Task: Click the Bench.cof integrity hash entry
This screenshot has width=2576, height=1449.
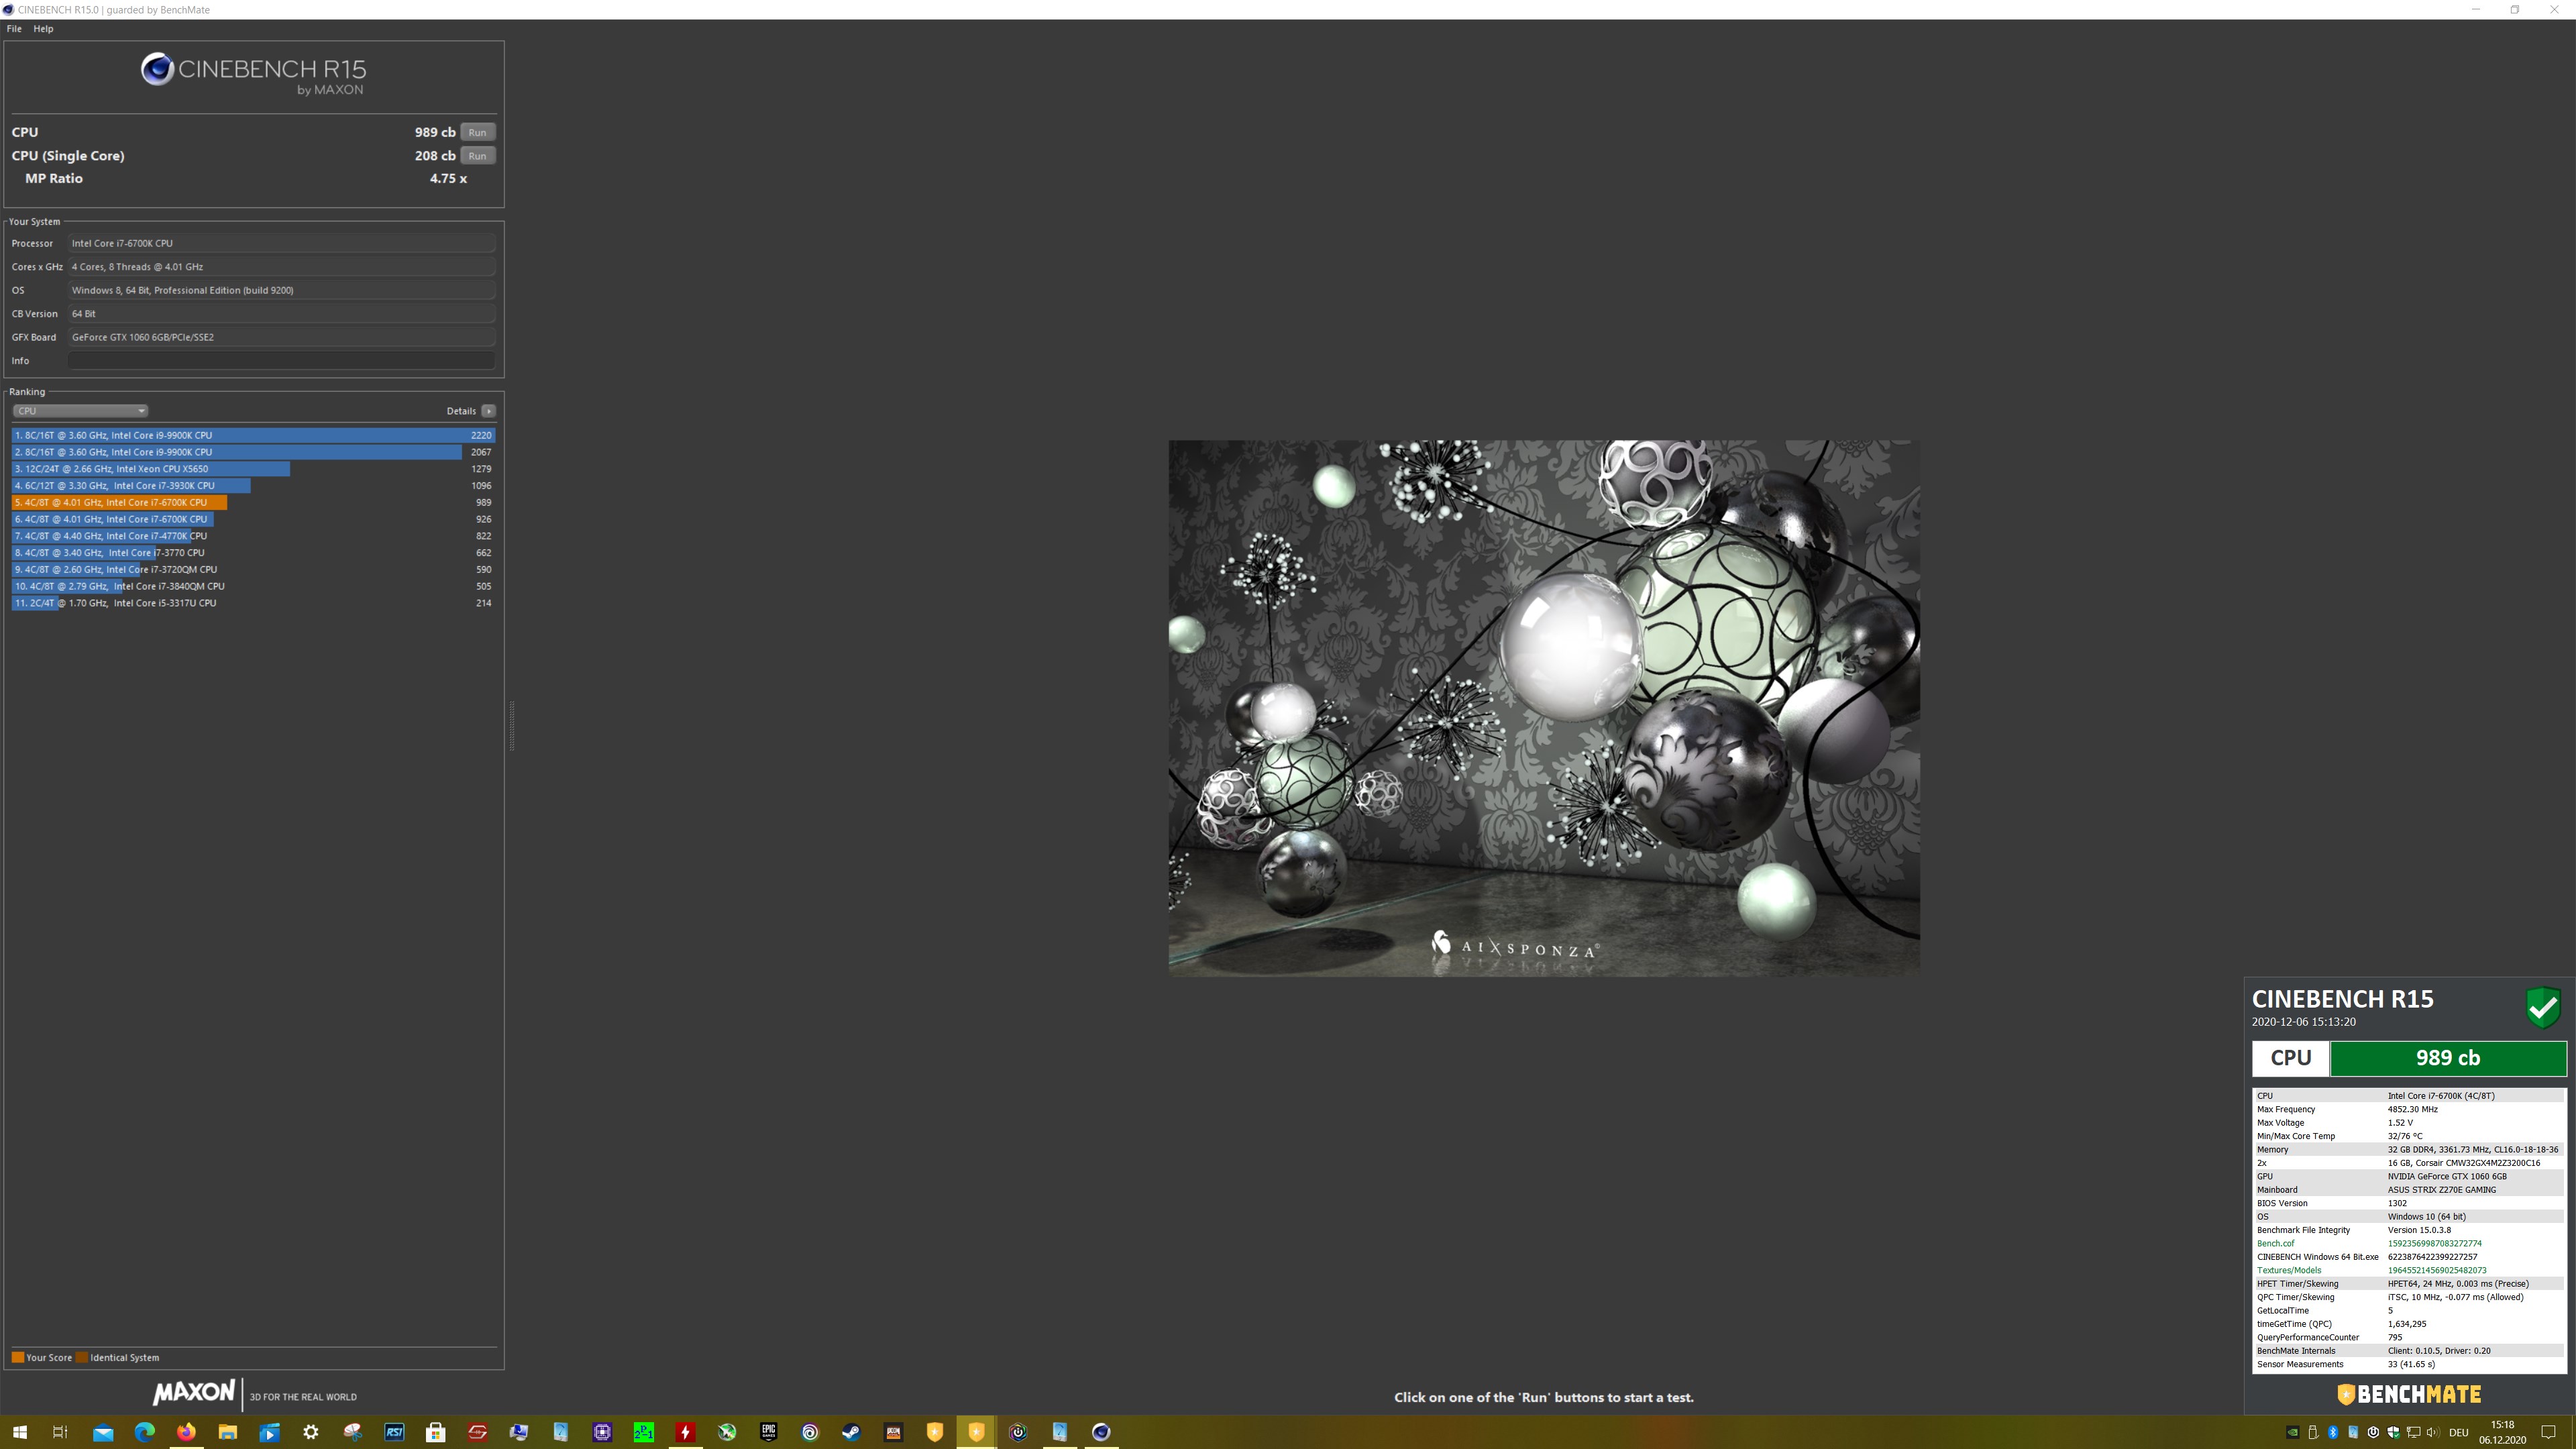Action: click(x=2409, y=1244)
